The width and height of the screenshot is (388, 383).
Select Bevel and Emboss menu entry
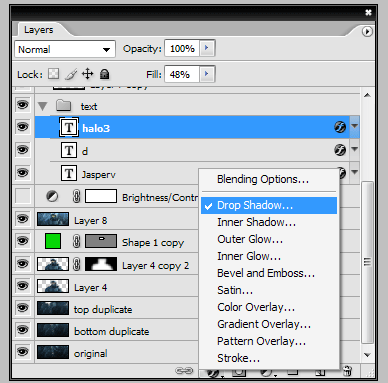point(266,273)
